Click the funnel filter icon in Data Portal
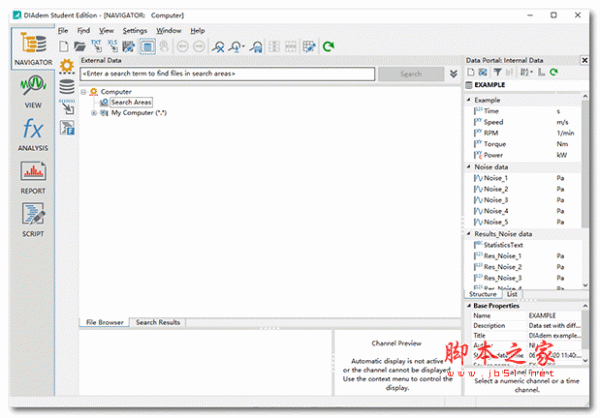The width and height of the screenshot is (600, 418). 497,72
